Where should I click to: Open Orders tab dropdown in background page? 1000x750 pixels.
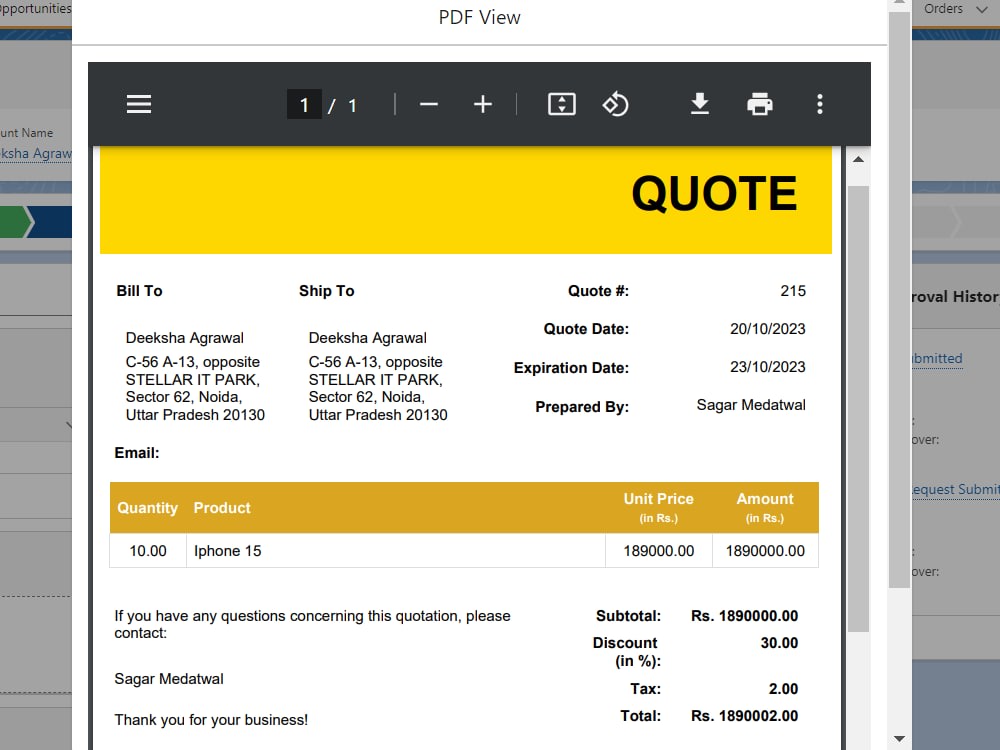[981, 9]
